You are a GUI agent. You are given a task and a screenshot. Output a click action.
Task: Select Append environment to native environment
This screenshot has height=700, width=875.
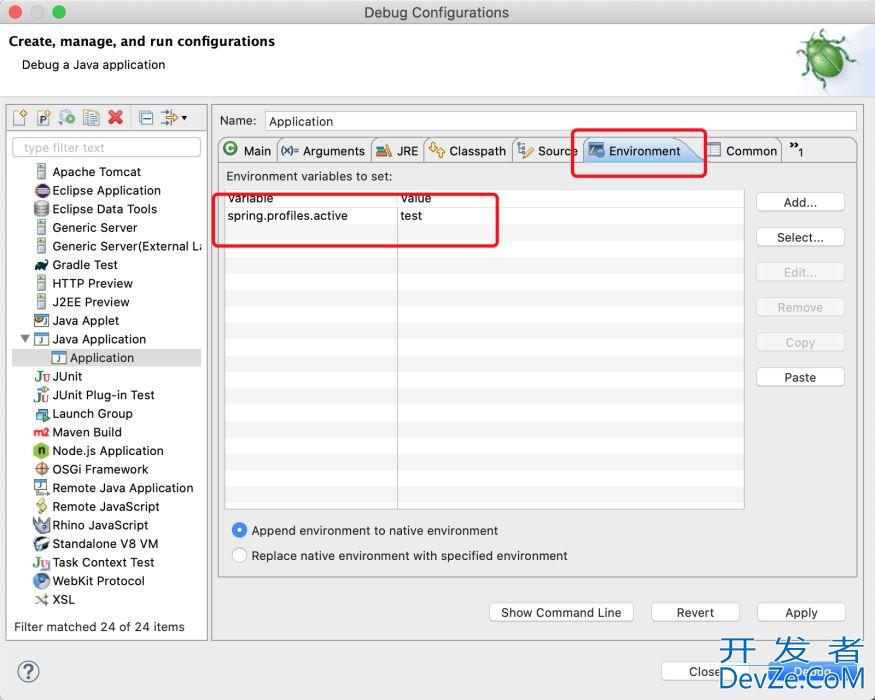pyautogui.click(x=239, y=530)
